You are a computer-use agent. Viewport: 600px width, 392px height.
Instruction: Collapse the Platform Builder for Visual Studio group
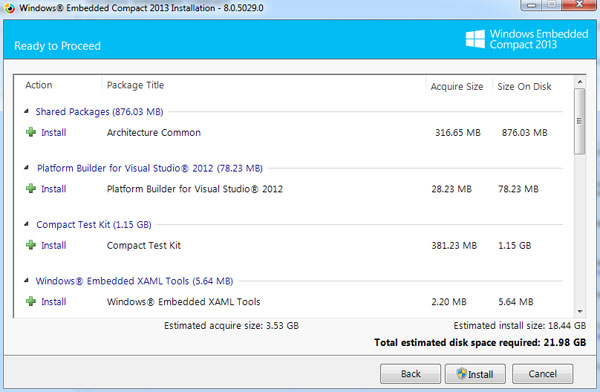click(x=26, y=168)
